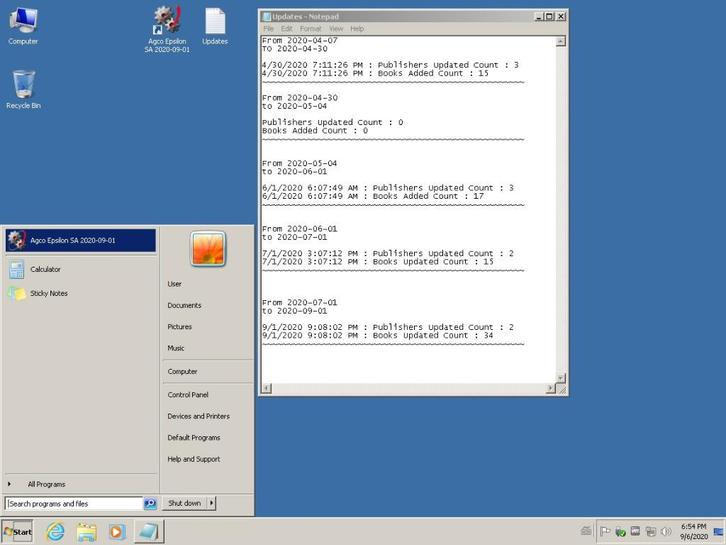Open the Recycle Bin icon
The height and width of the screenshot is (545, 726).
pos(24,87)
